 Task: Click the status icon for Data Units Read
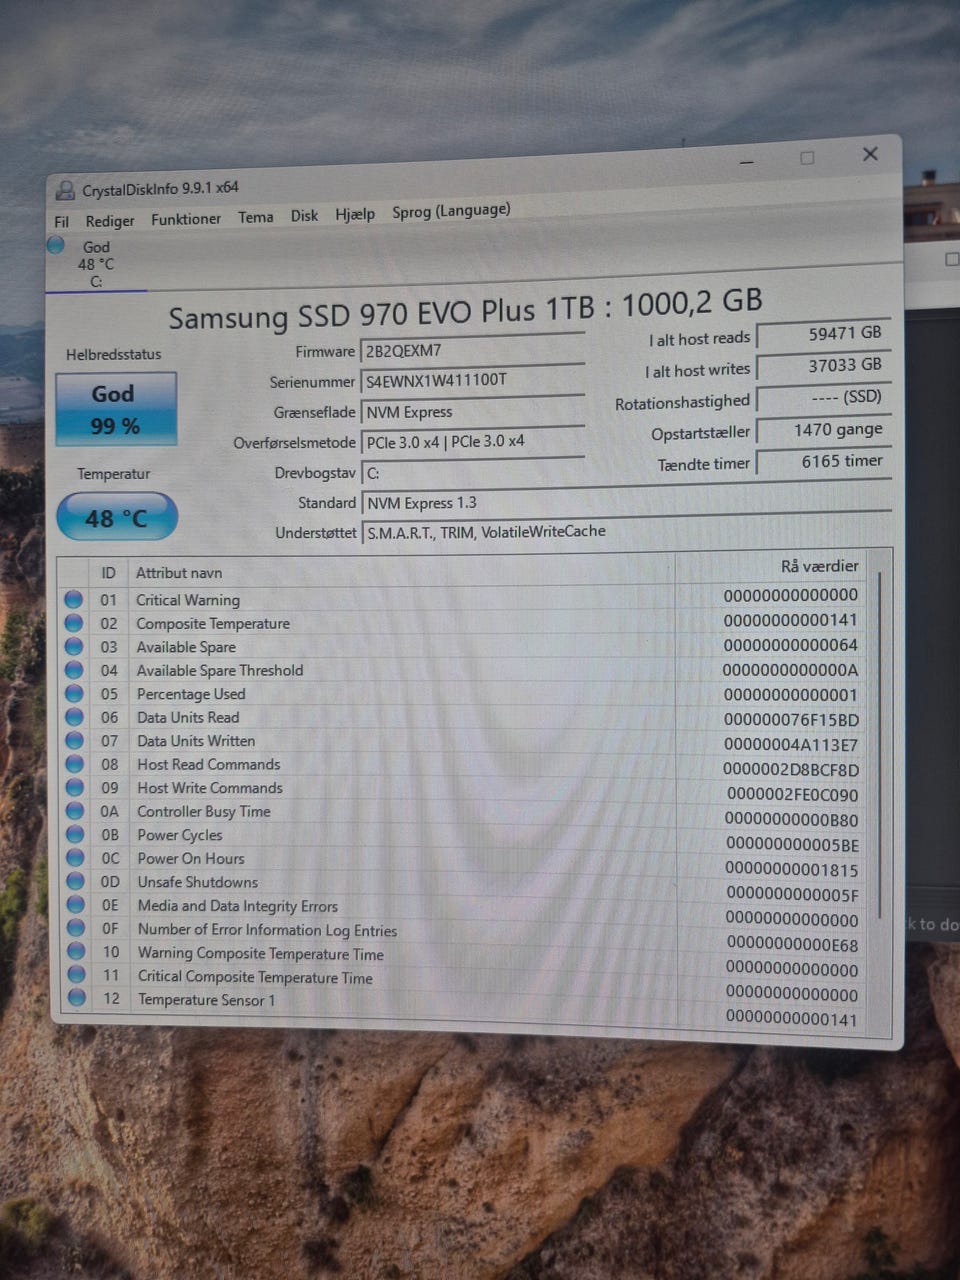(x=74, y=717)
